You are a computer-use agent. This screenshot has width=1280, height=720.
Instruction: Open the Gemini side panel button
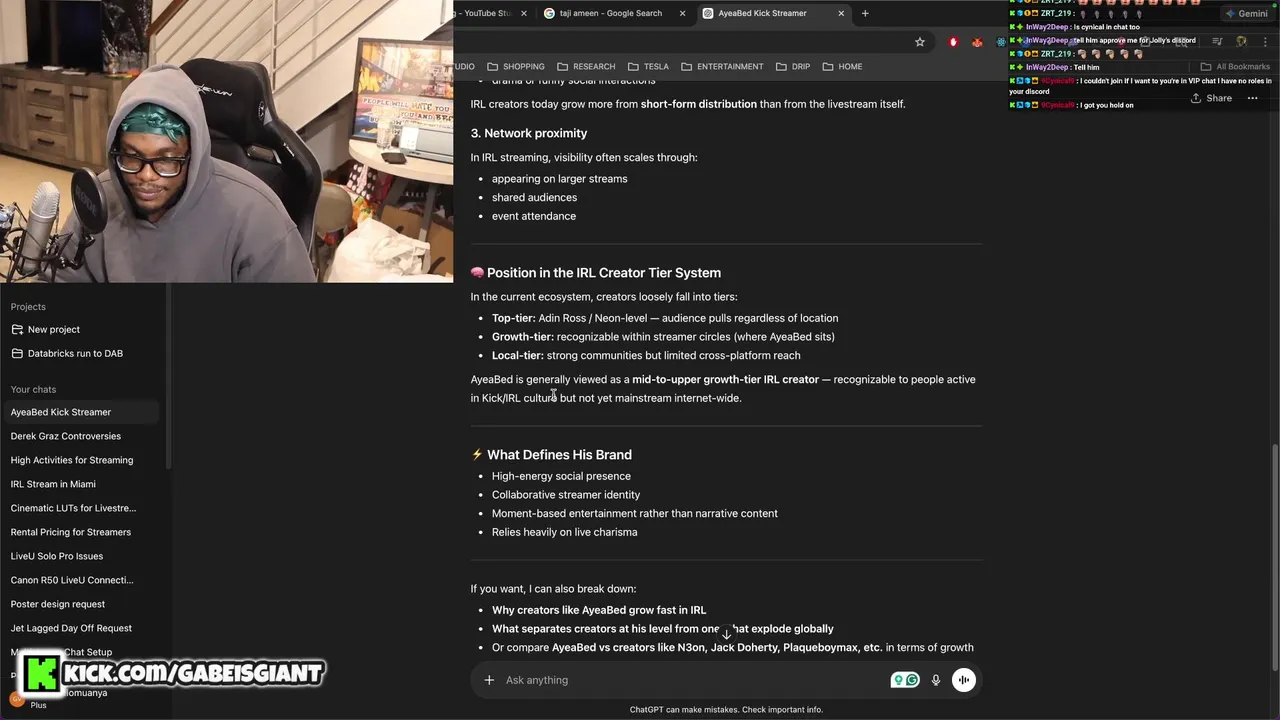point(1247,14)
